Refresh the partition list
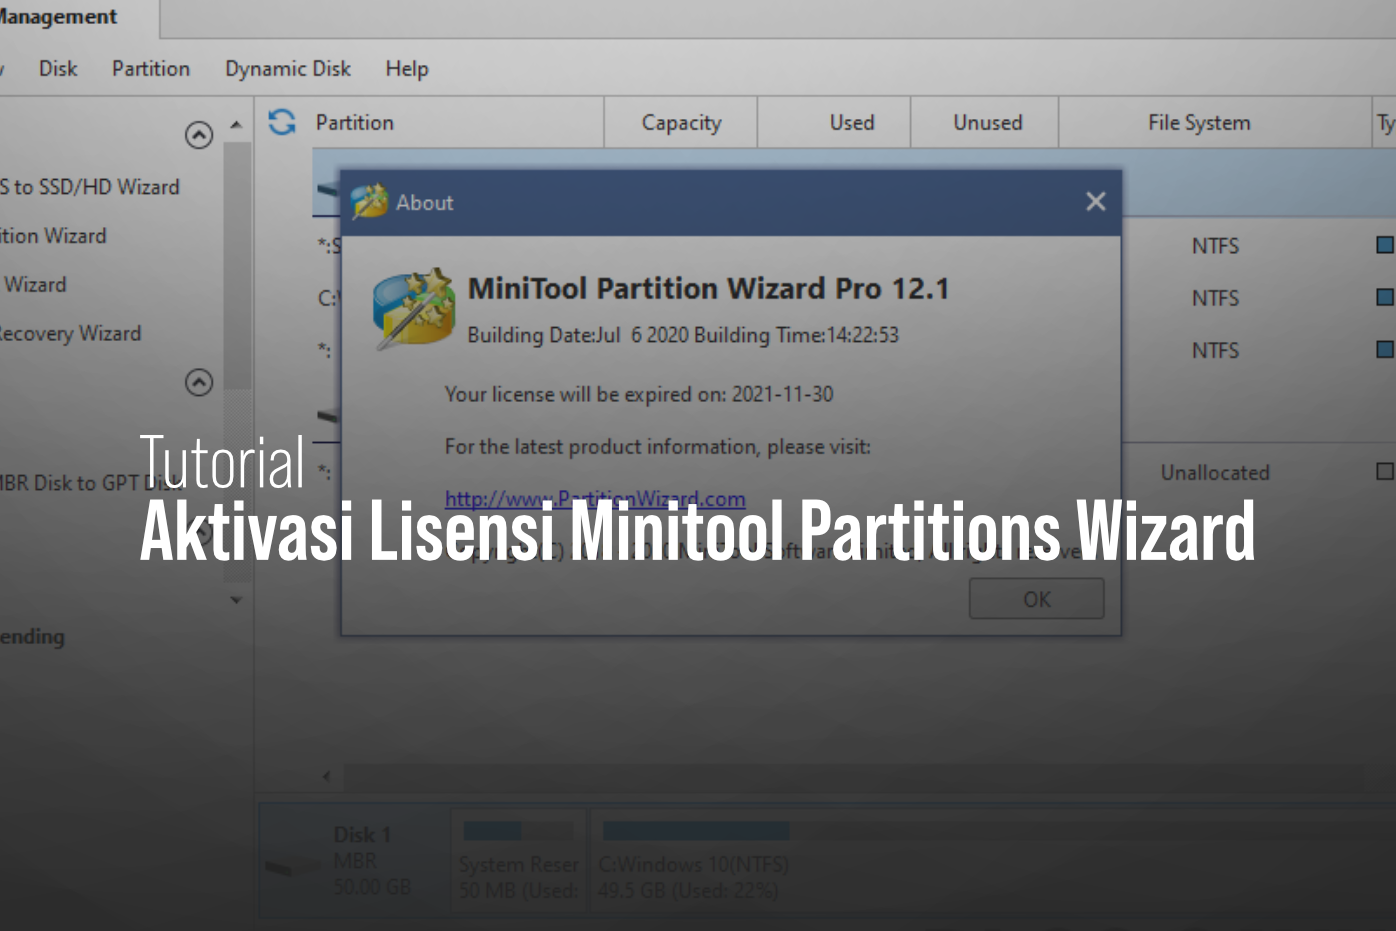 coord(281,121)
